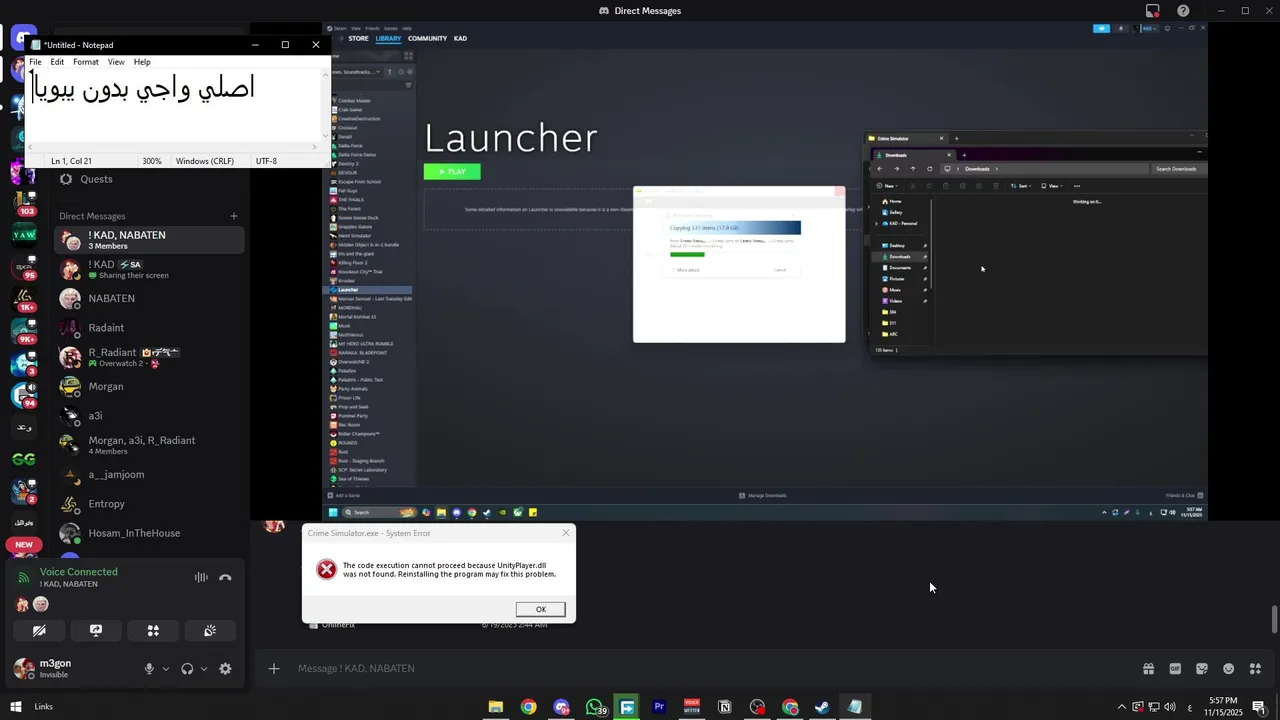This screenshot has height=720, width=1280.
Task: Click COMMUNITY tab in the streamed Steam window
Action: (427, 38)
